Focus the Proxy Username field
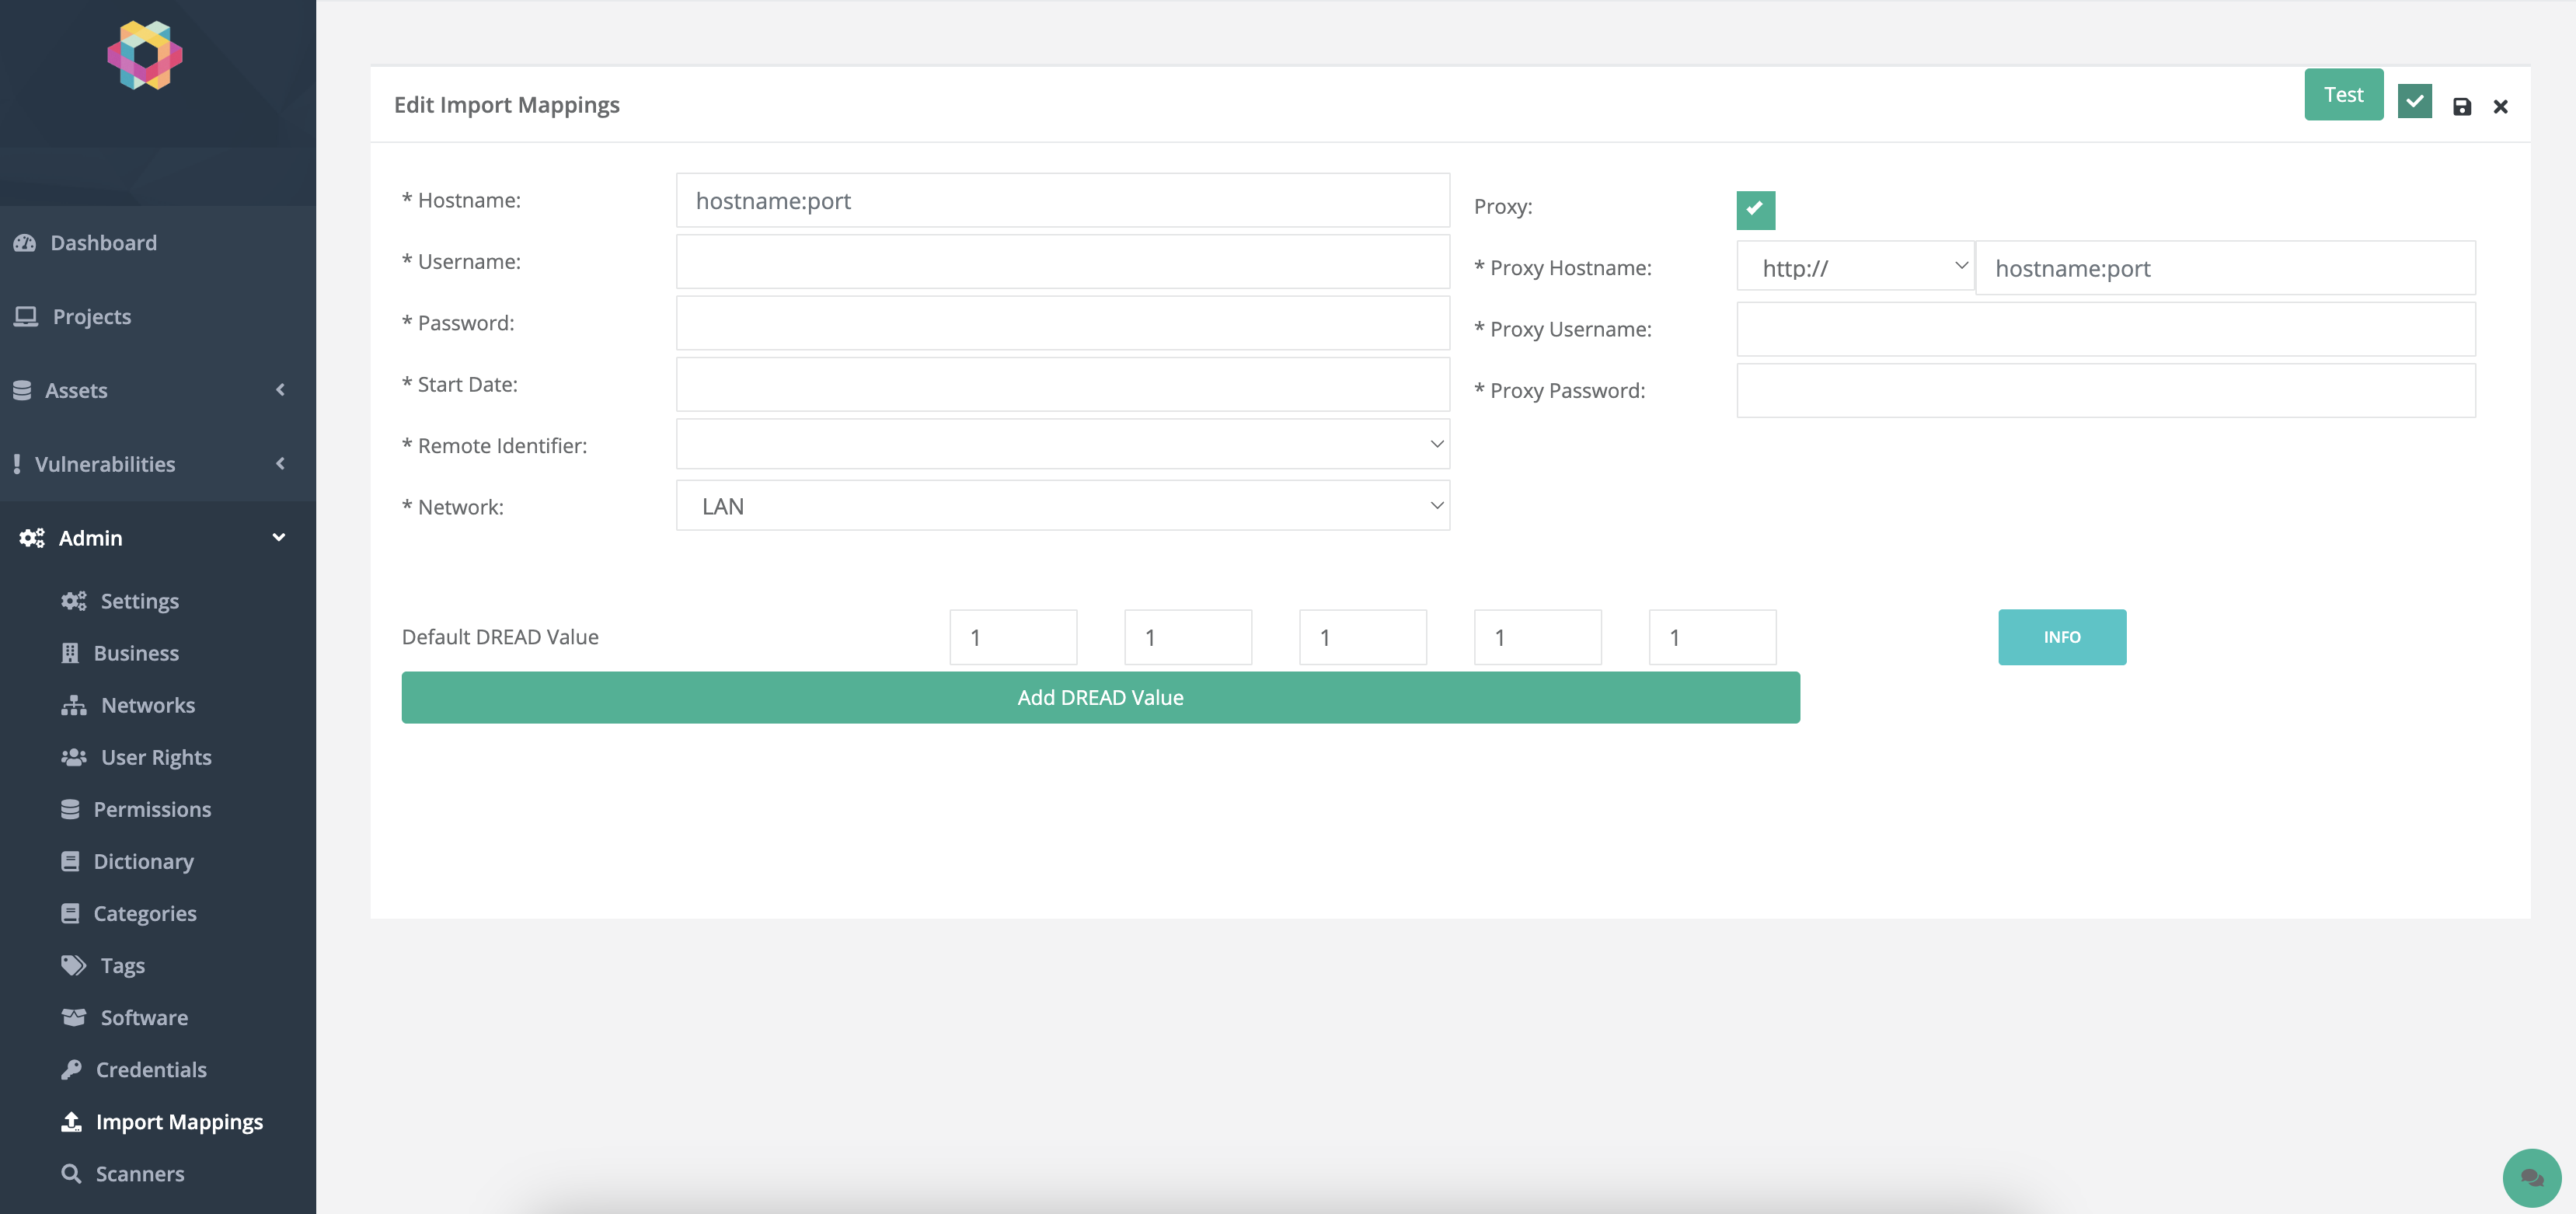2576x1214 pixels. click(2106, 329)
